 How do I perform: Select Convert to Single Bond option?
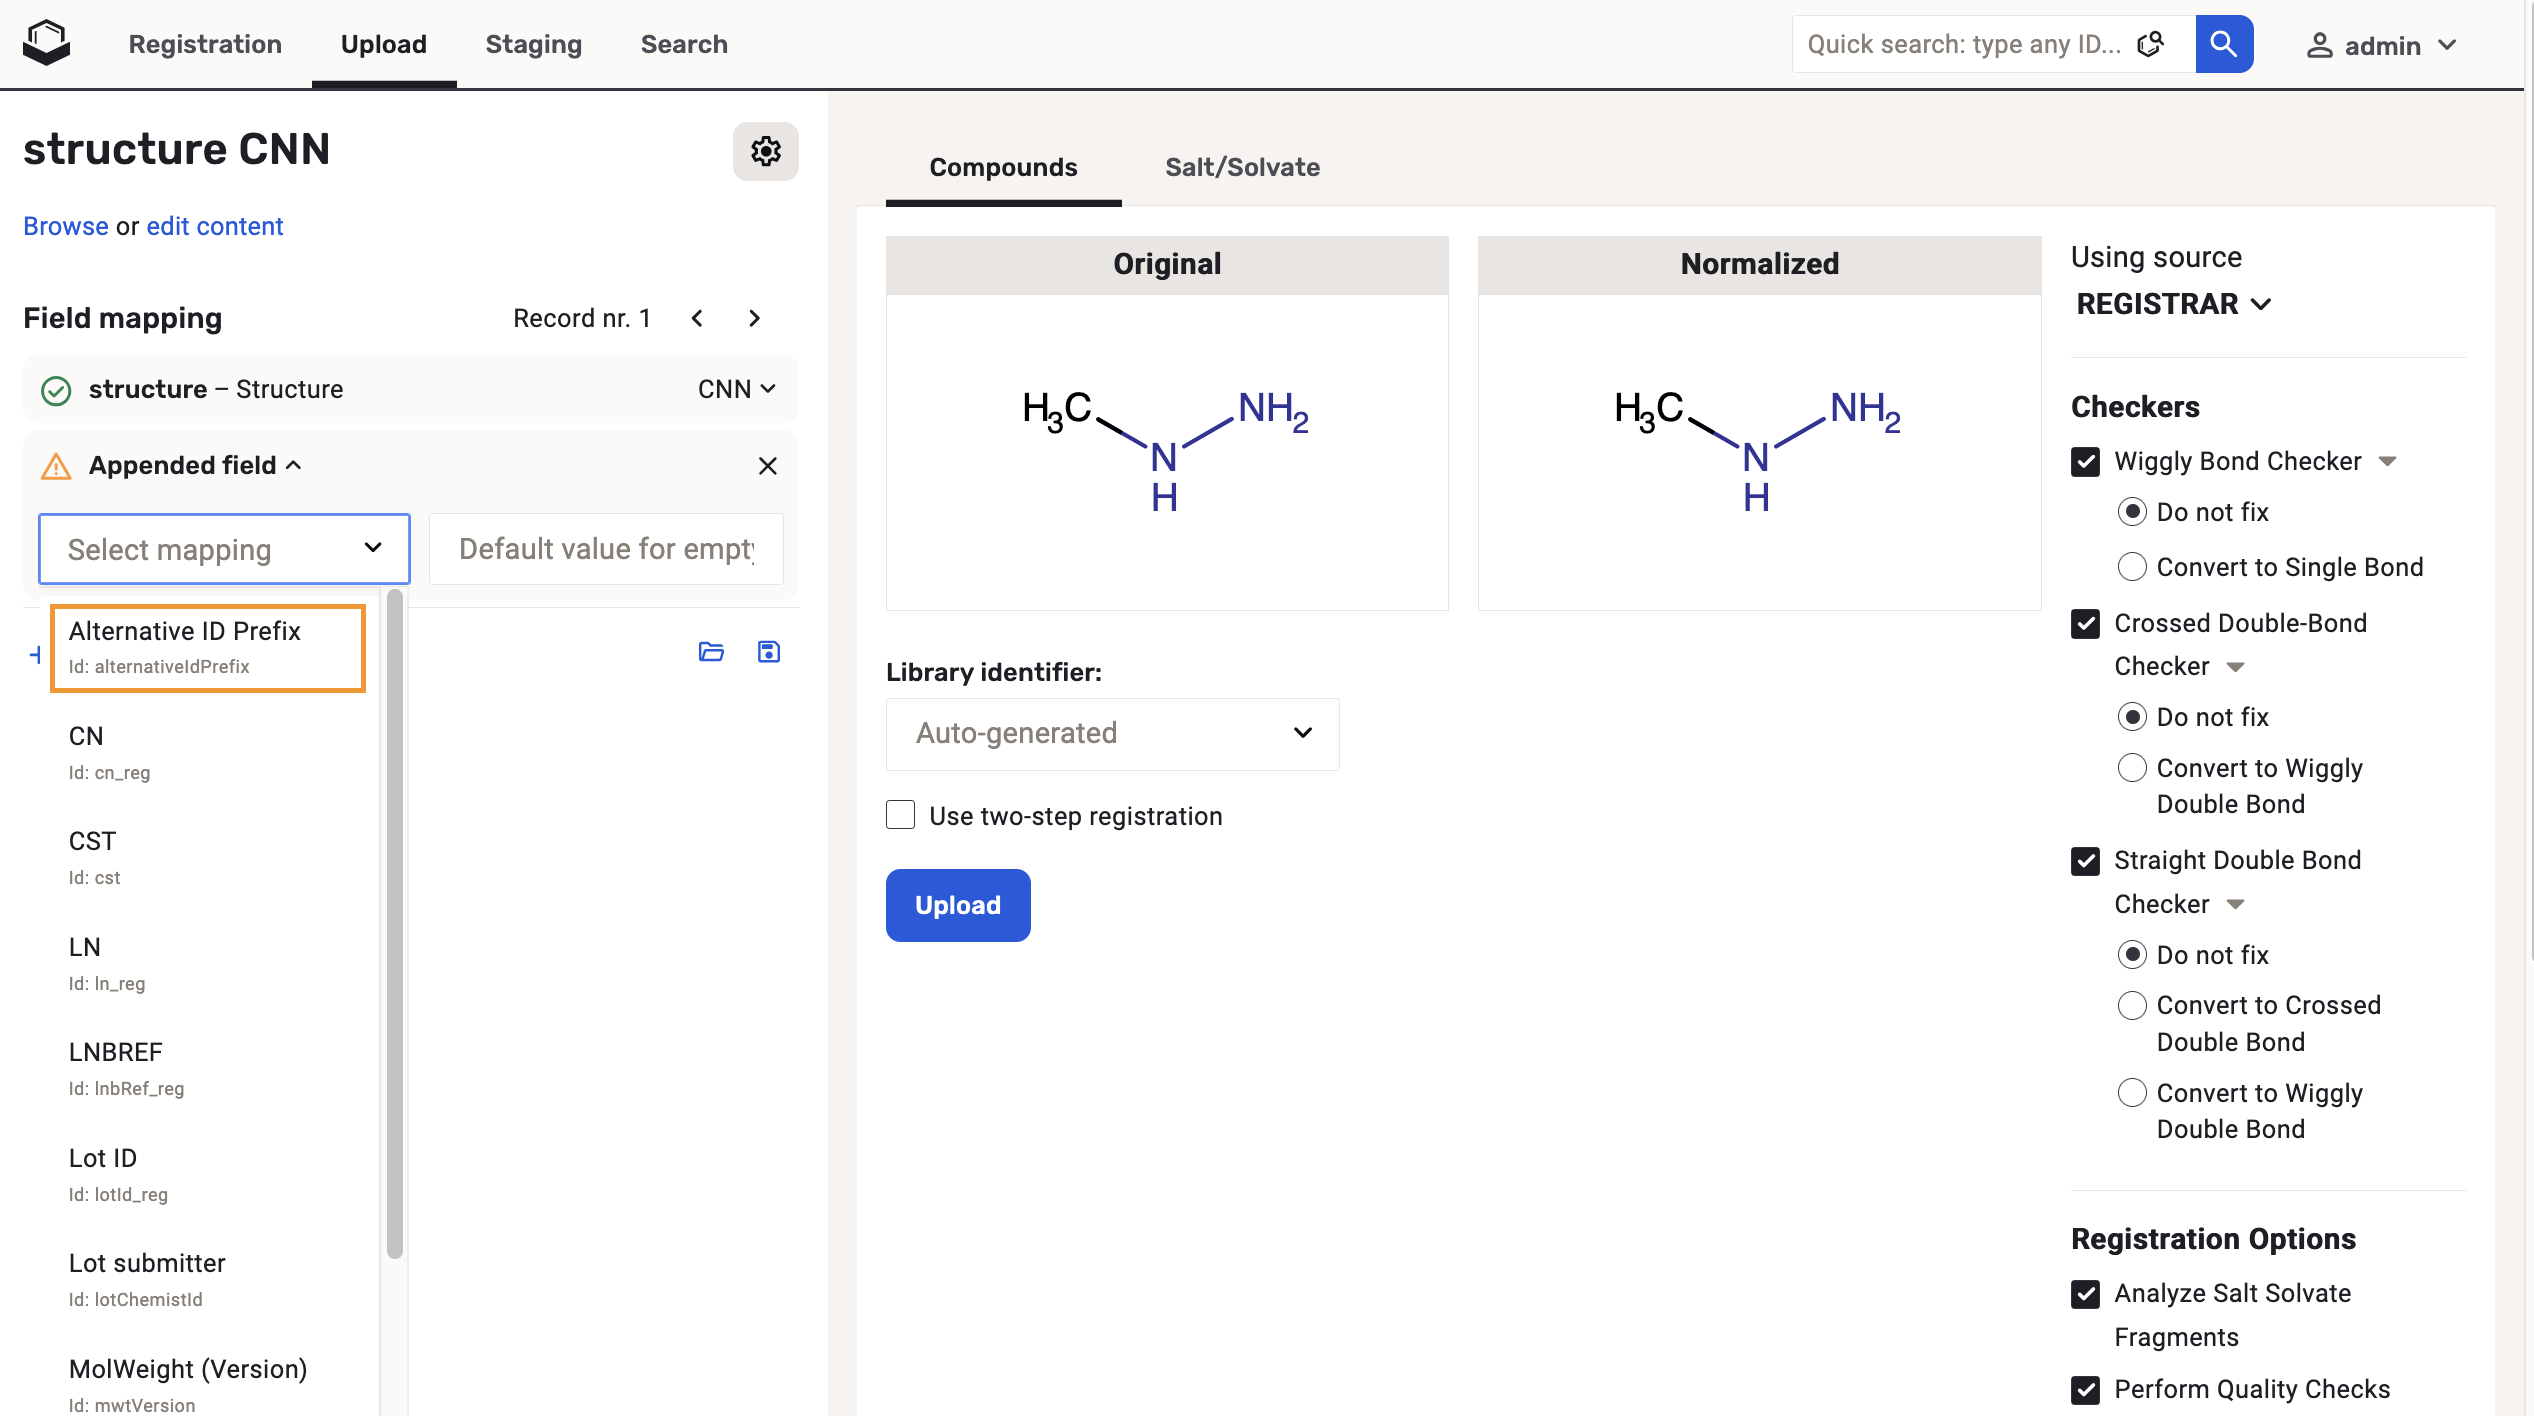coord(2132,567)
